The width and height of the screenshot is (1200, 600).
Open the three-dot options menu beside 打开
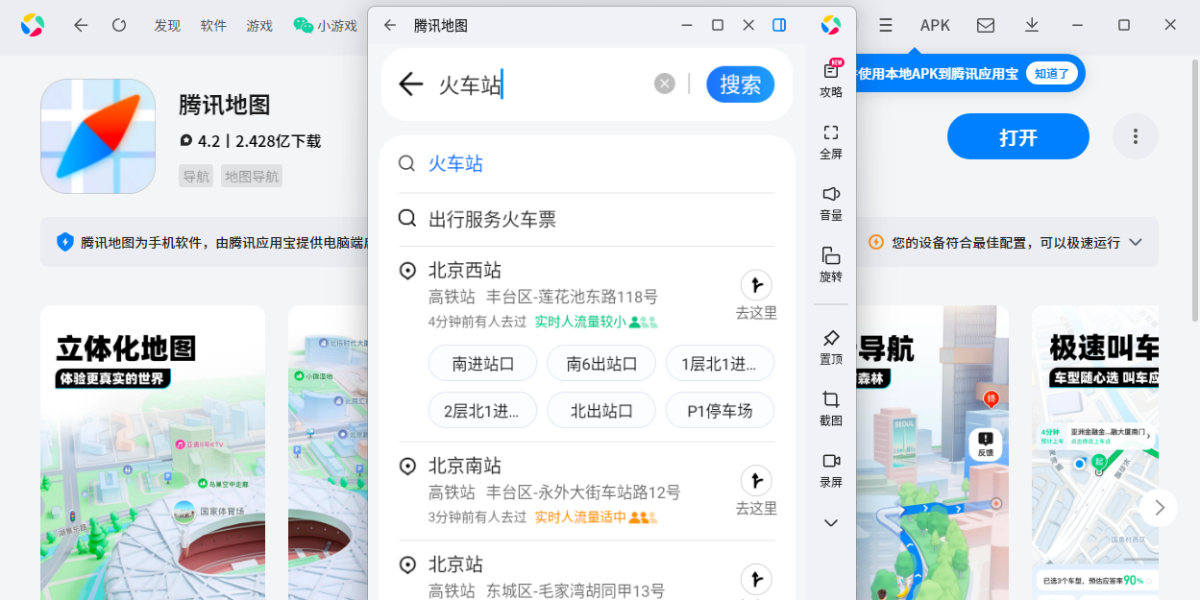(1135, 136)
